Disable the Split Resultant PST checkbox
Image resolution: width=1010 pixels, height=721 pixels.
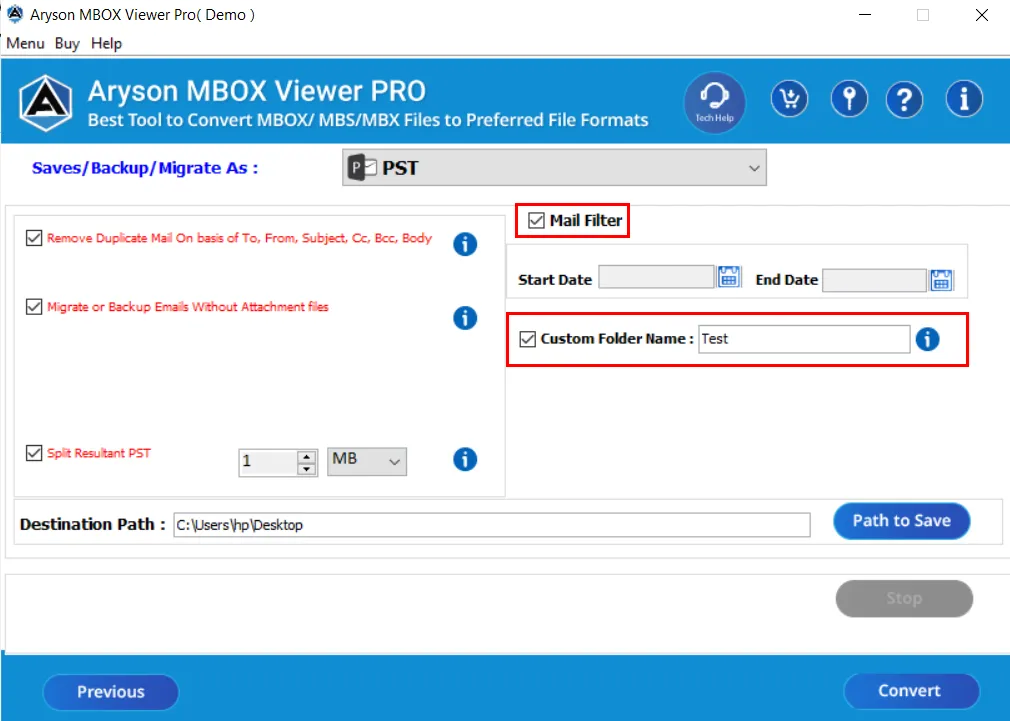tap(34, 453)
